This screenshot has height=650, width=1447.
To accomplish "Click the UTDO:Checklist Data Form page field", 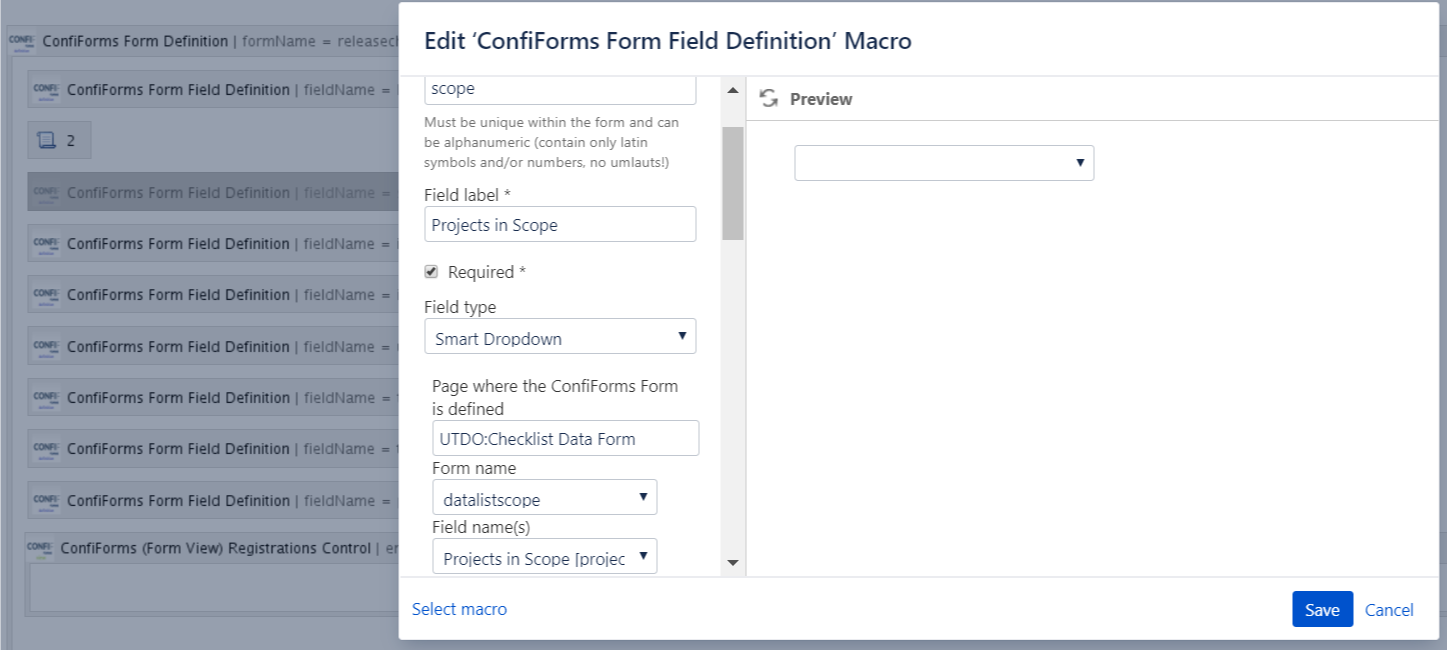I will (565, 438).
